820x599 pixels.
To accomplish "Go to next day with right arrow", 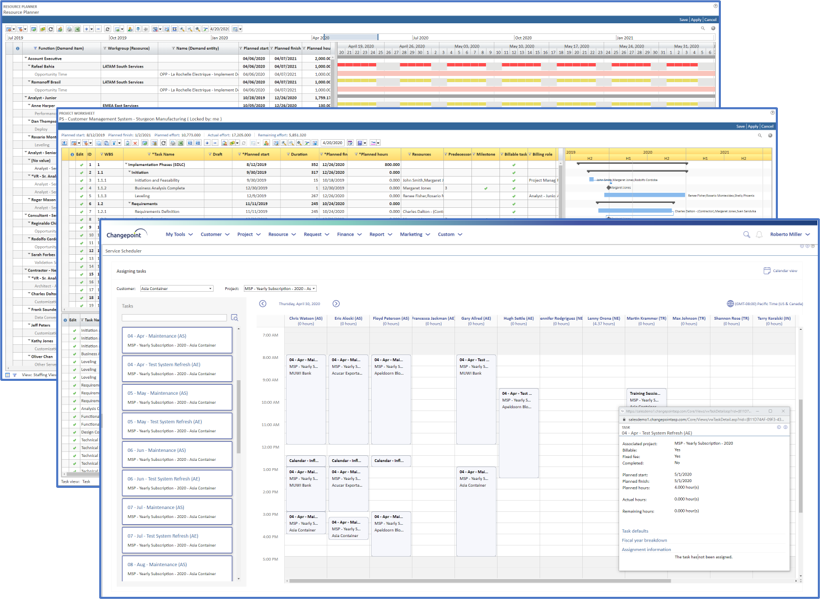I will [336, 304].
